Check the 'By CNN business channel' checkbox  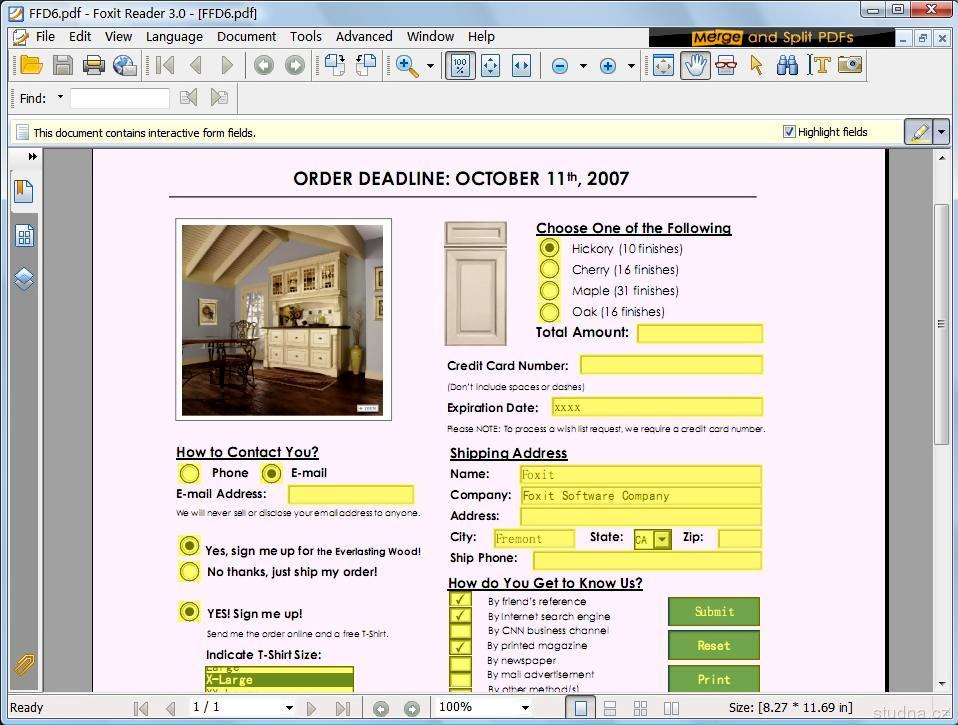tap(460, 630)
